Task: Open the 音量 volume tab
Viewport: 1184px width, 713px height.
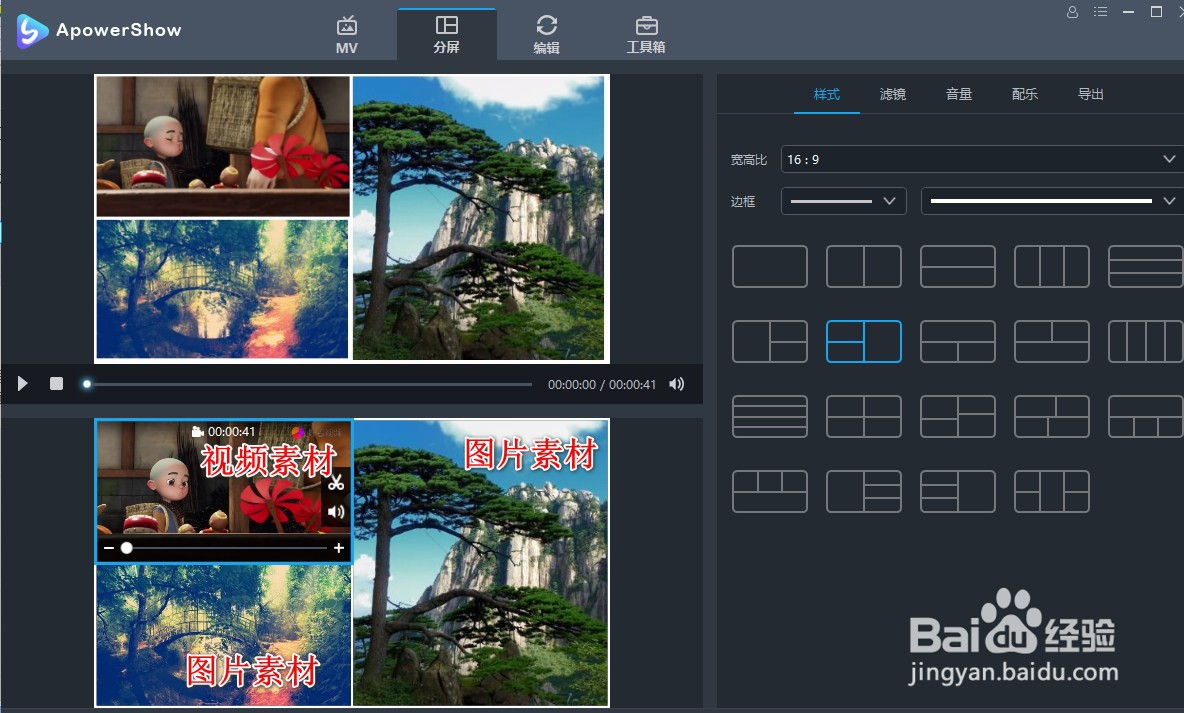Action: point(958,94)
